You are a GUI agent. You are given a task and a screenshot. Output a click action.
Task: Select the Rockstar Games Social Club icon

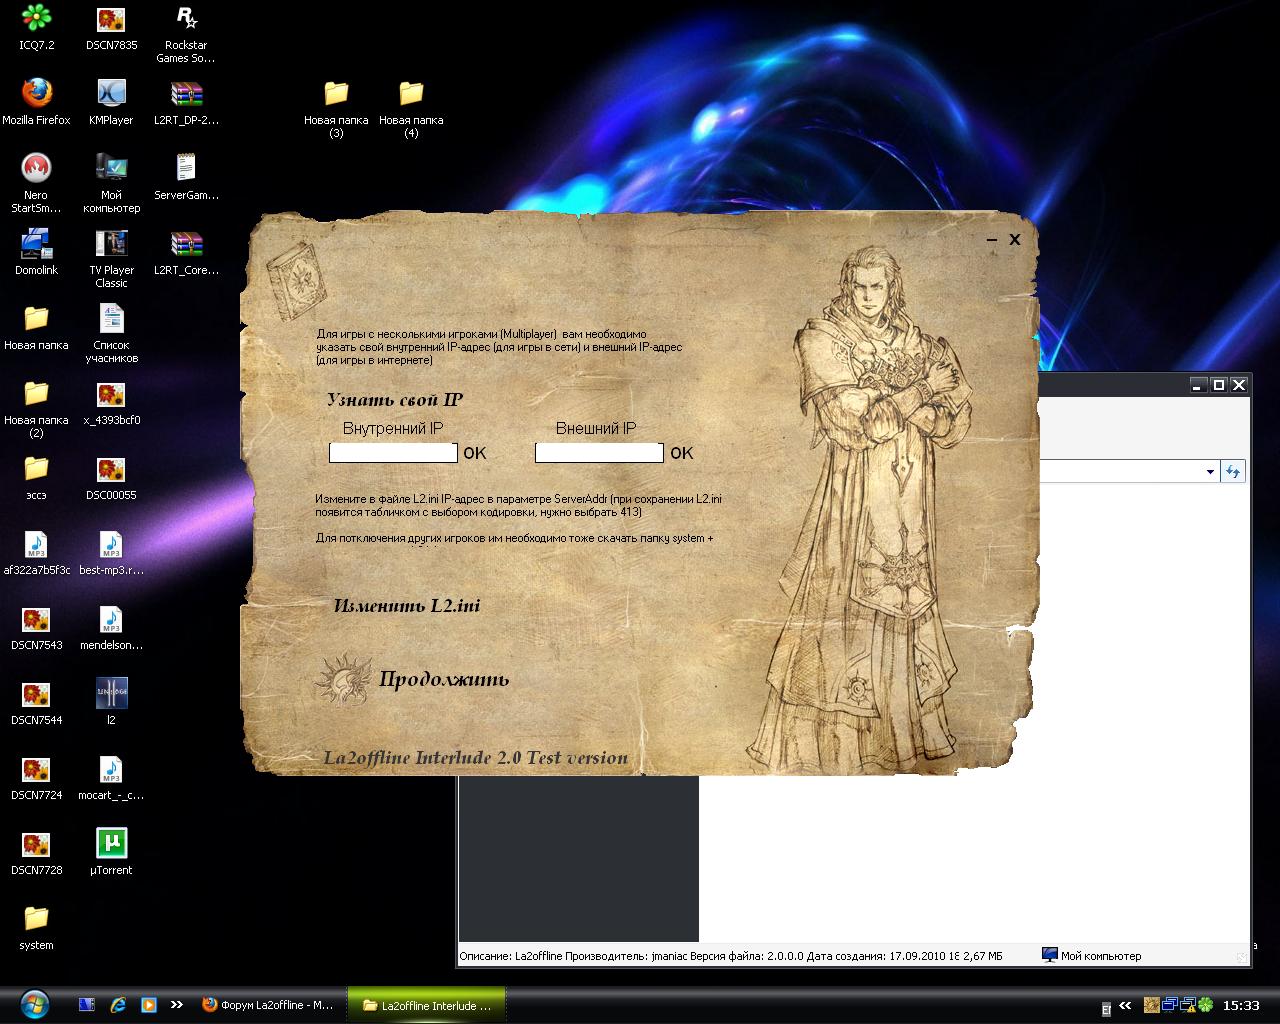pos(186,33)
